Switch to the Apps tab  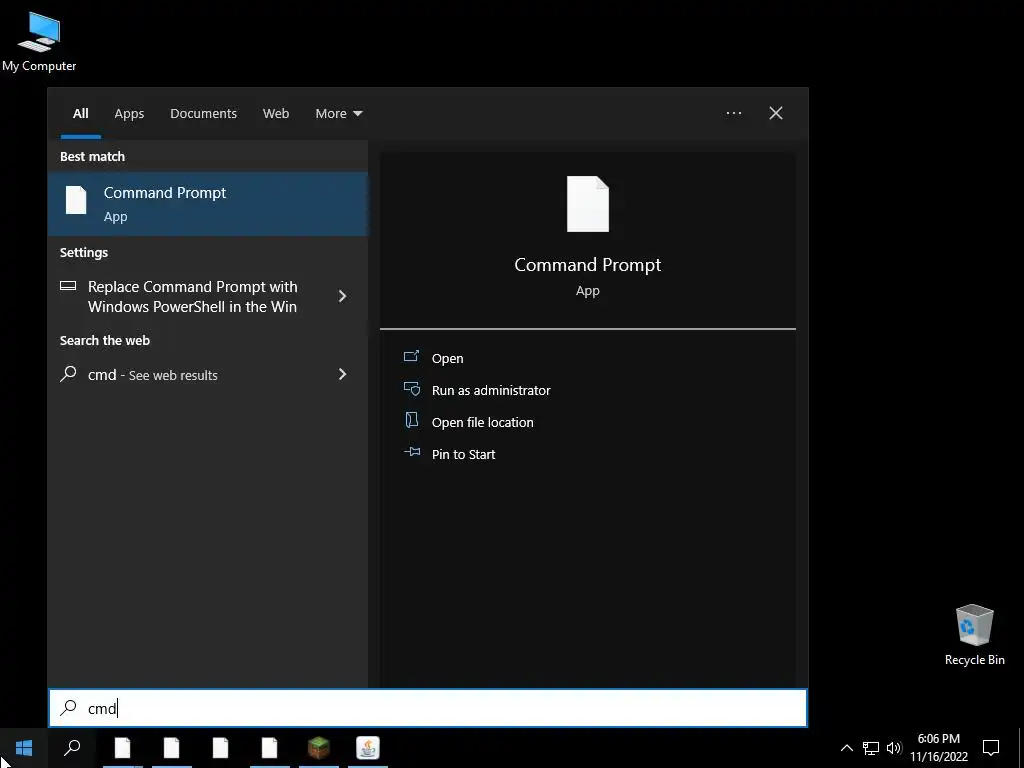[x=129, y=114]
